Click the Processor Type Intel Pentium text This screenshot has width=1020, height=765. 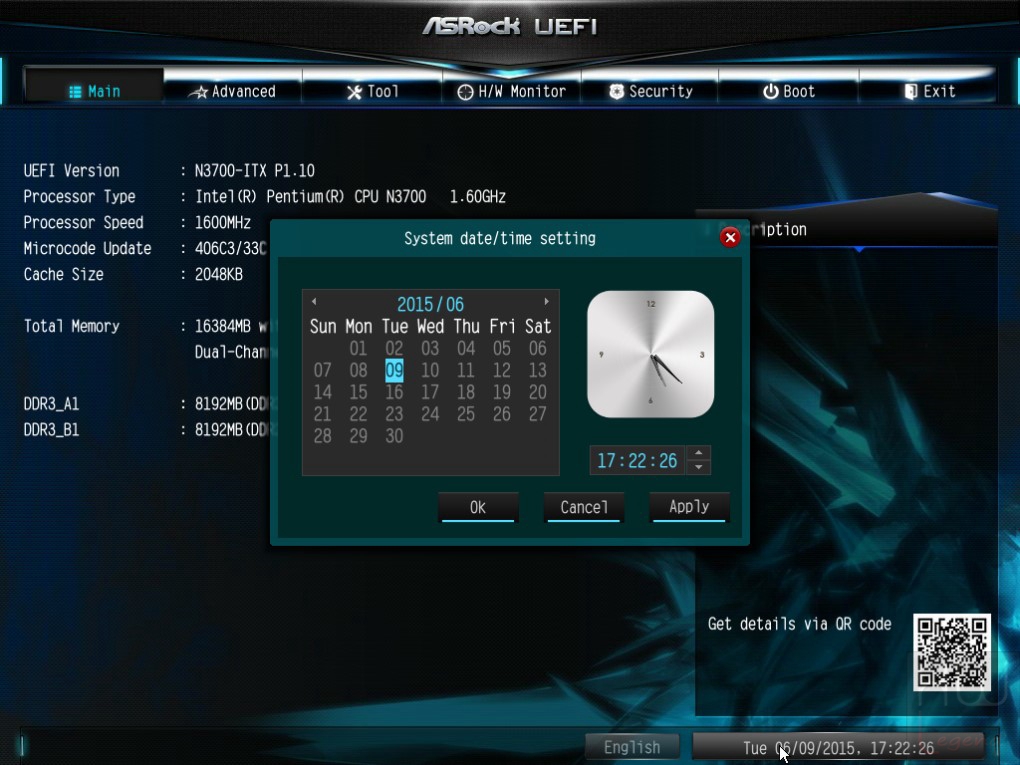coord(351,196)
